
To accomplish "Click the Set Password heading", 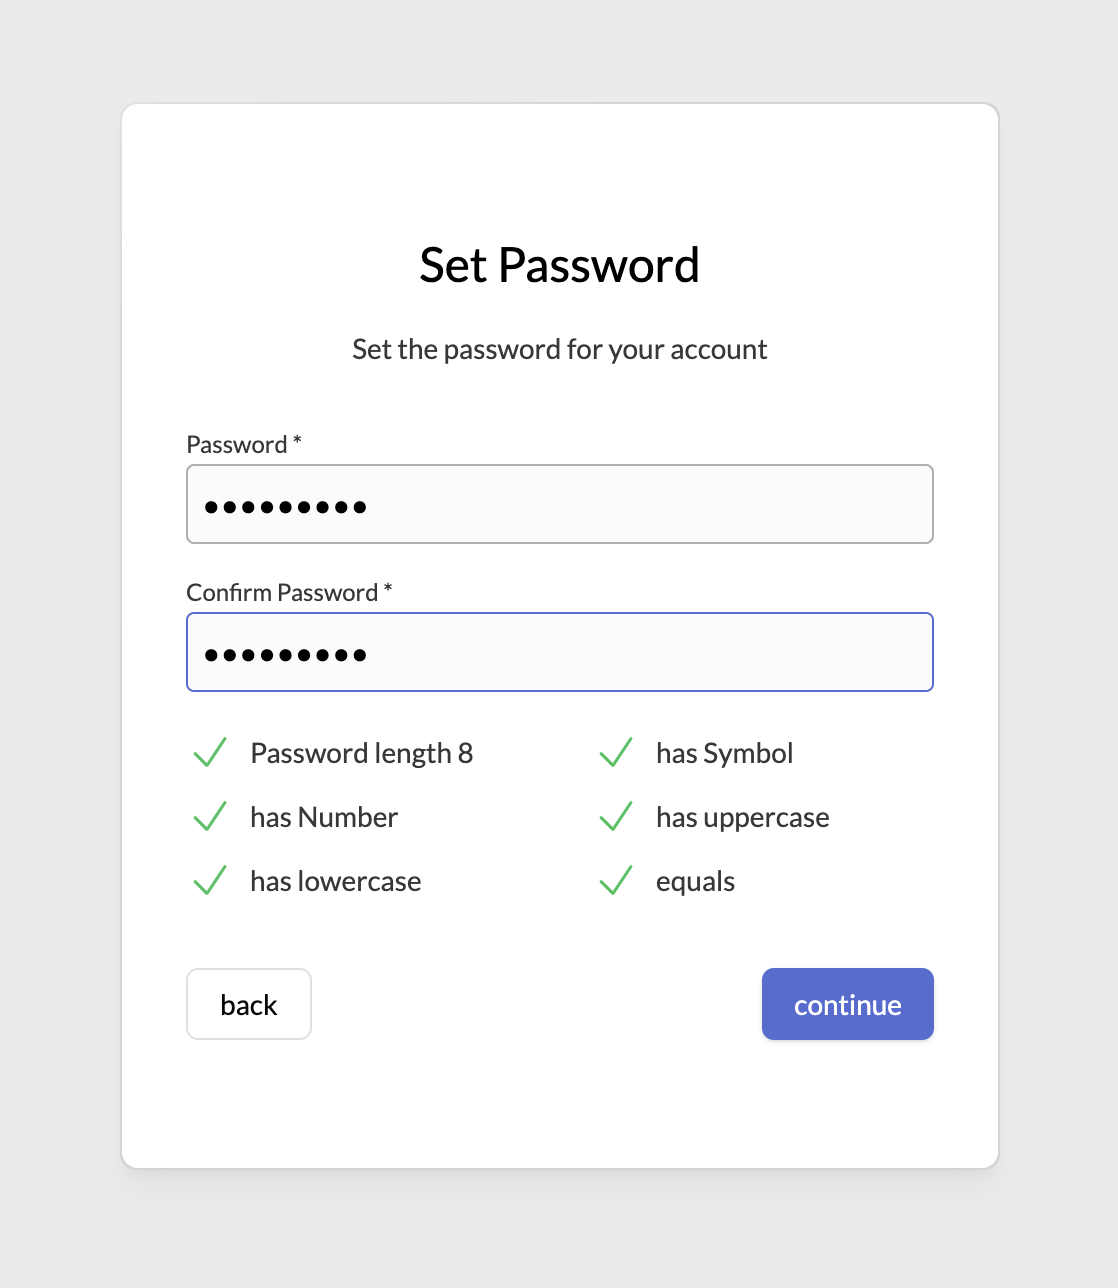I will tap(559, 264).
